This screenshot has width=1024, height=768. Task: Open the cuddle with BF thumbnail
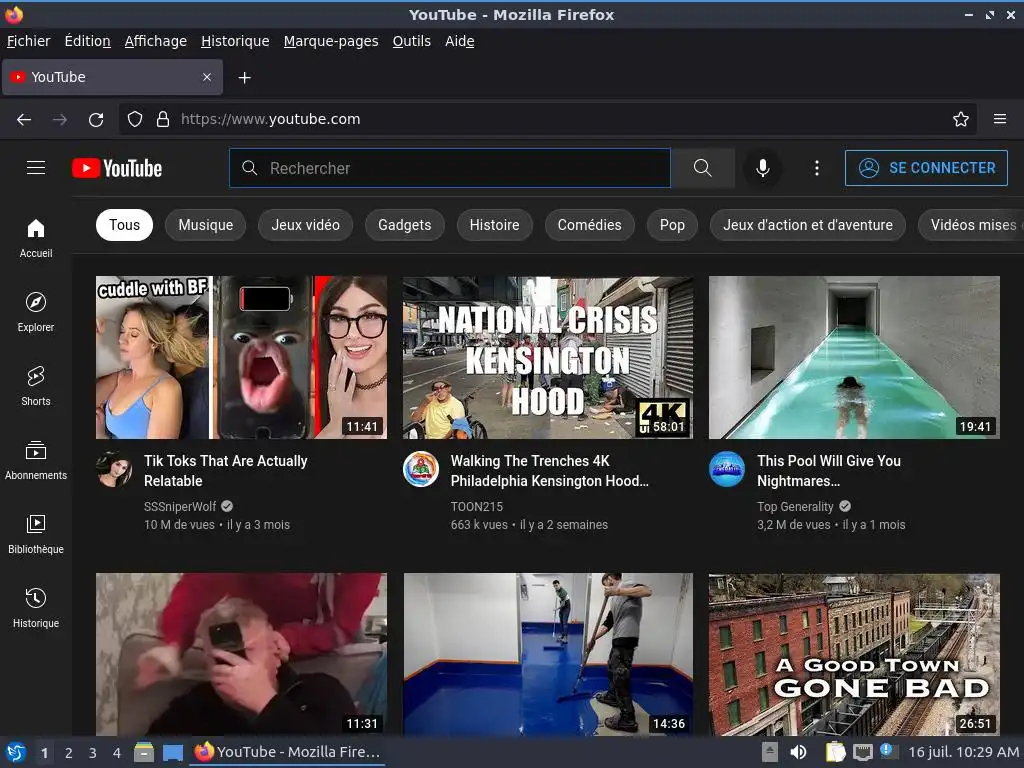(241, 357)
